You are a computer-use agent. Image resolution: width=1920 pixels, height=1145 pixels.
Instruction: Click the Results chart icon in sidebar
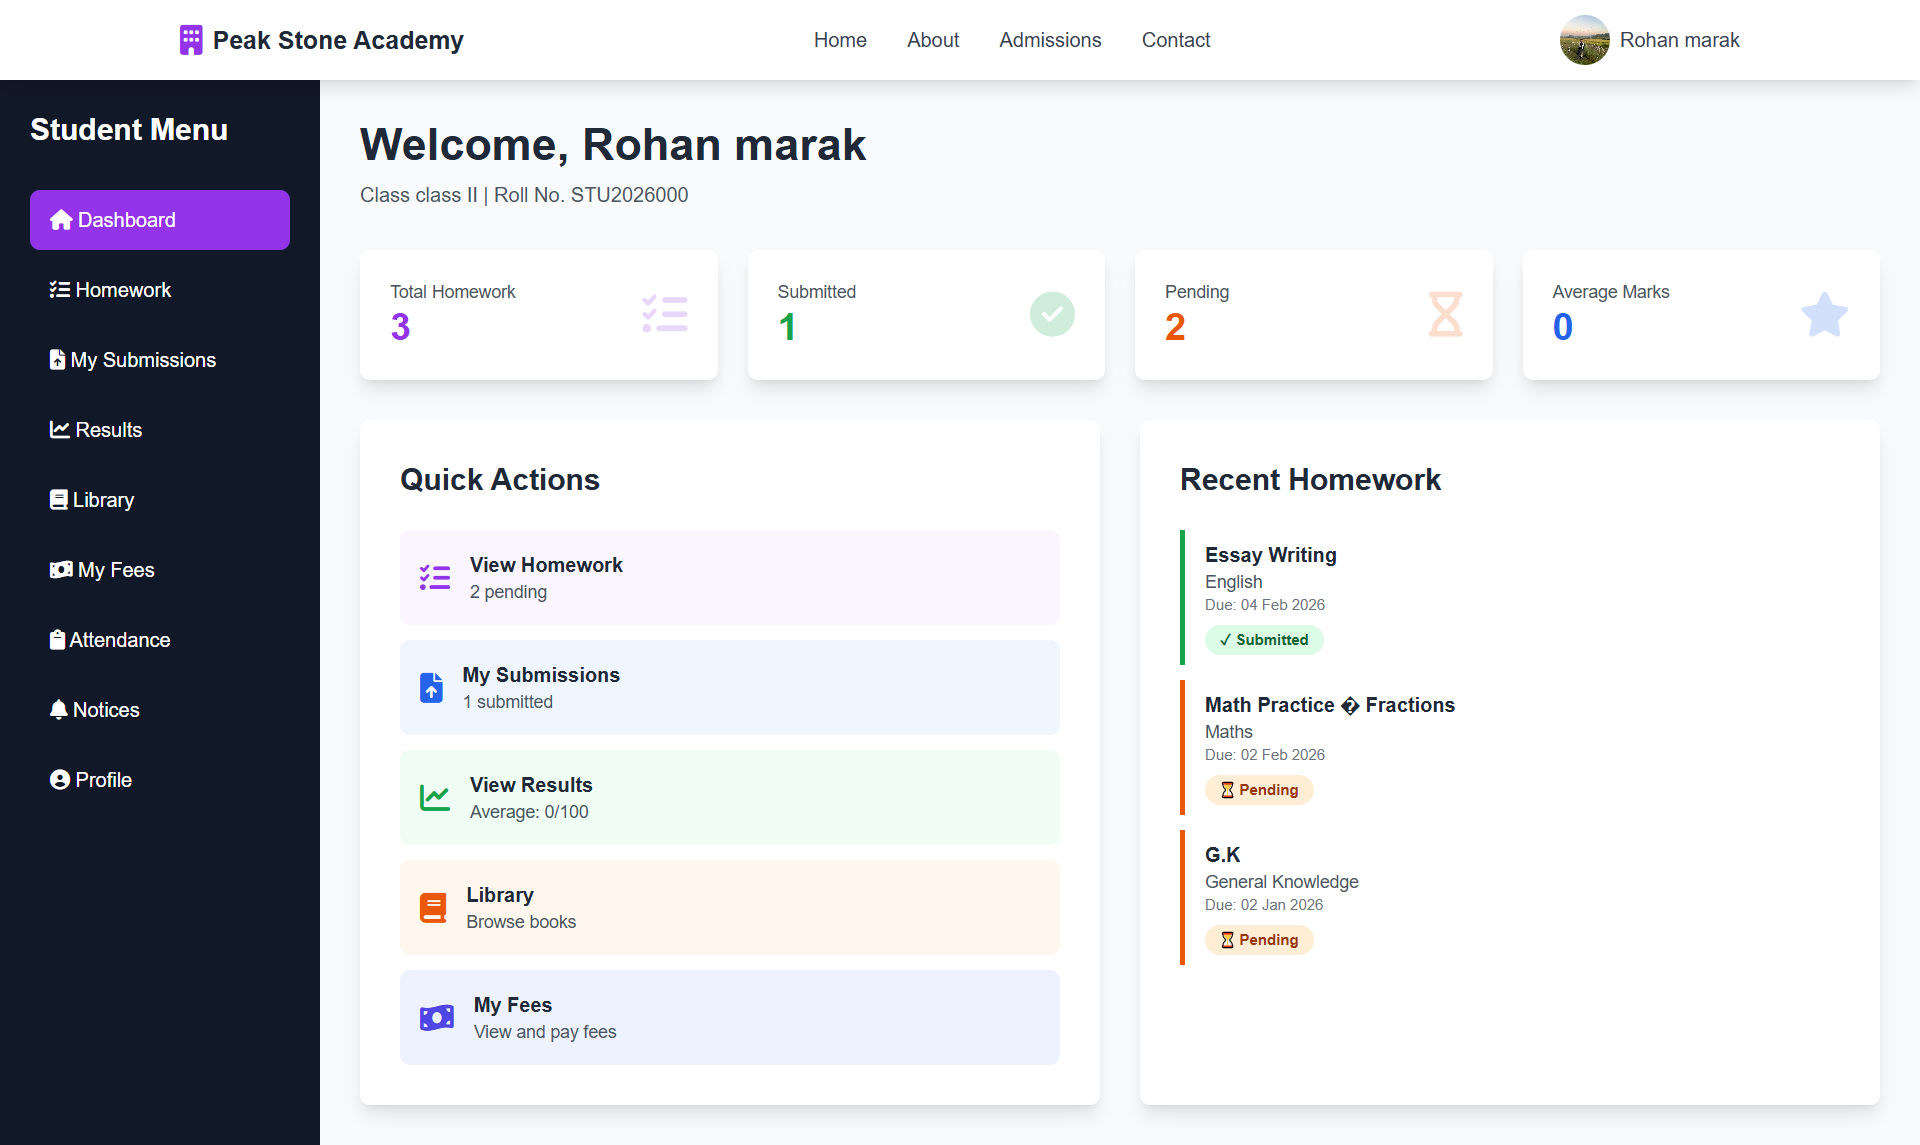58,429
